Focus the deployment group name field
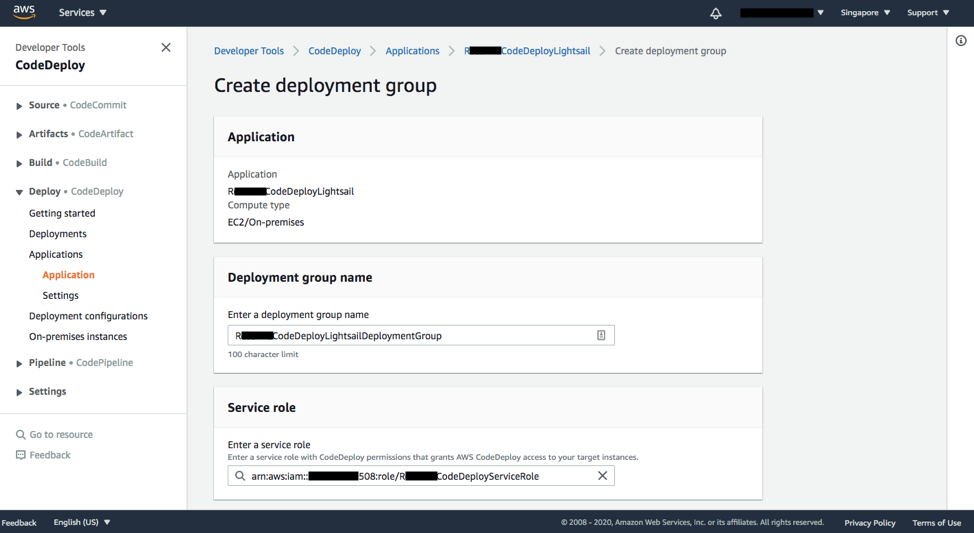The height and width of the screenshot is (533, 974). (x=421, y=335)
